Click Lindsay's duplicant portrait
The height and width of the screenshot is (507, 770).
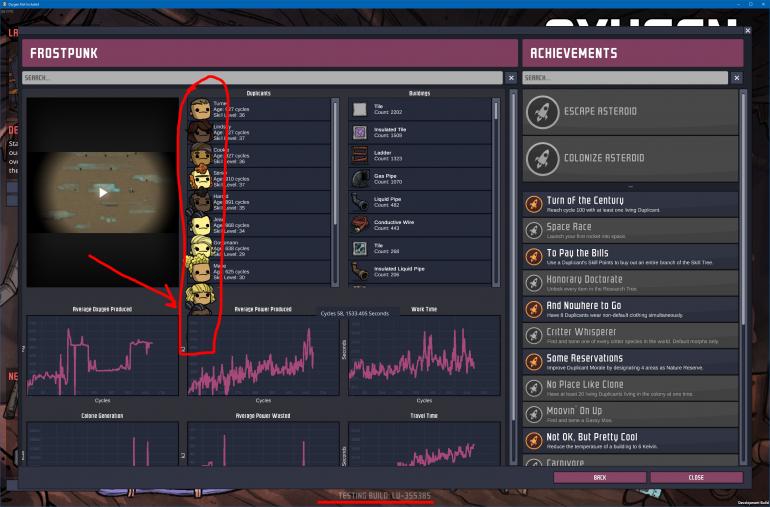click(200, 132)
